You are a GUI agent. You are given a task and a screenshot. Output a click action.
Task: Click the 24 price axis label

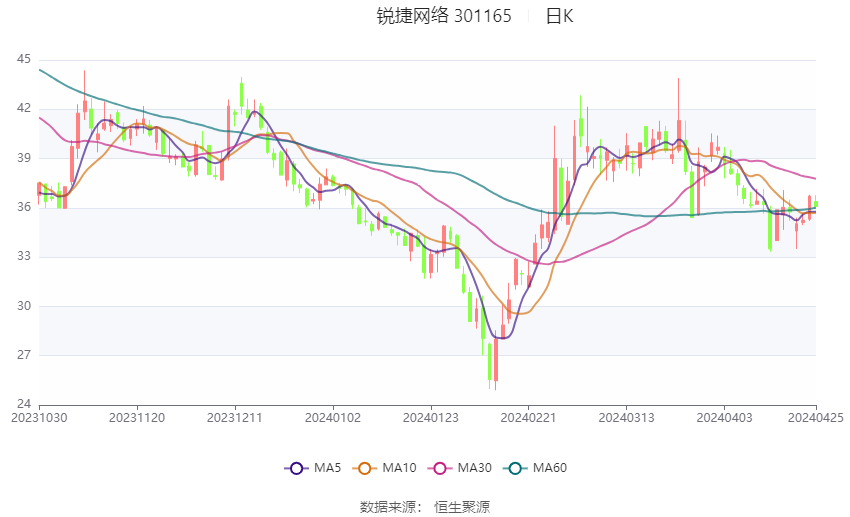click(x=23, y=404)
